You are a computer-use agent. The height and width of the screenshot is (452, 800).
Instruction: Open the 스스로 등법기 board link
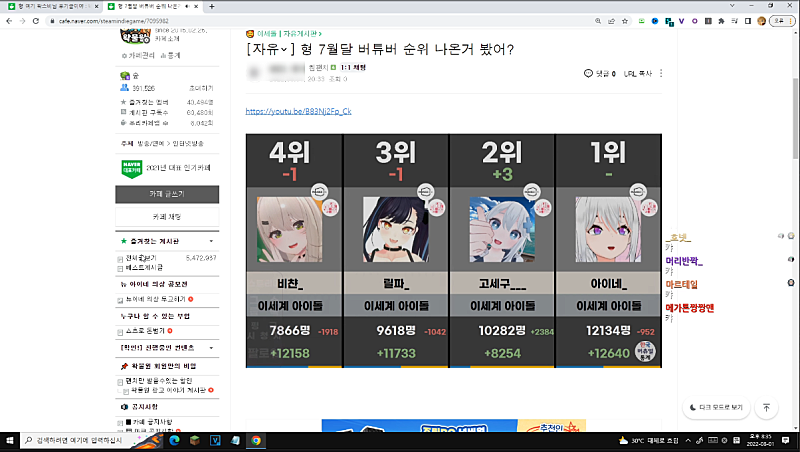click(145, 331)
